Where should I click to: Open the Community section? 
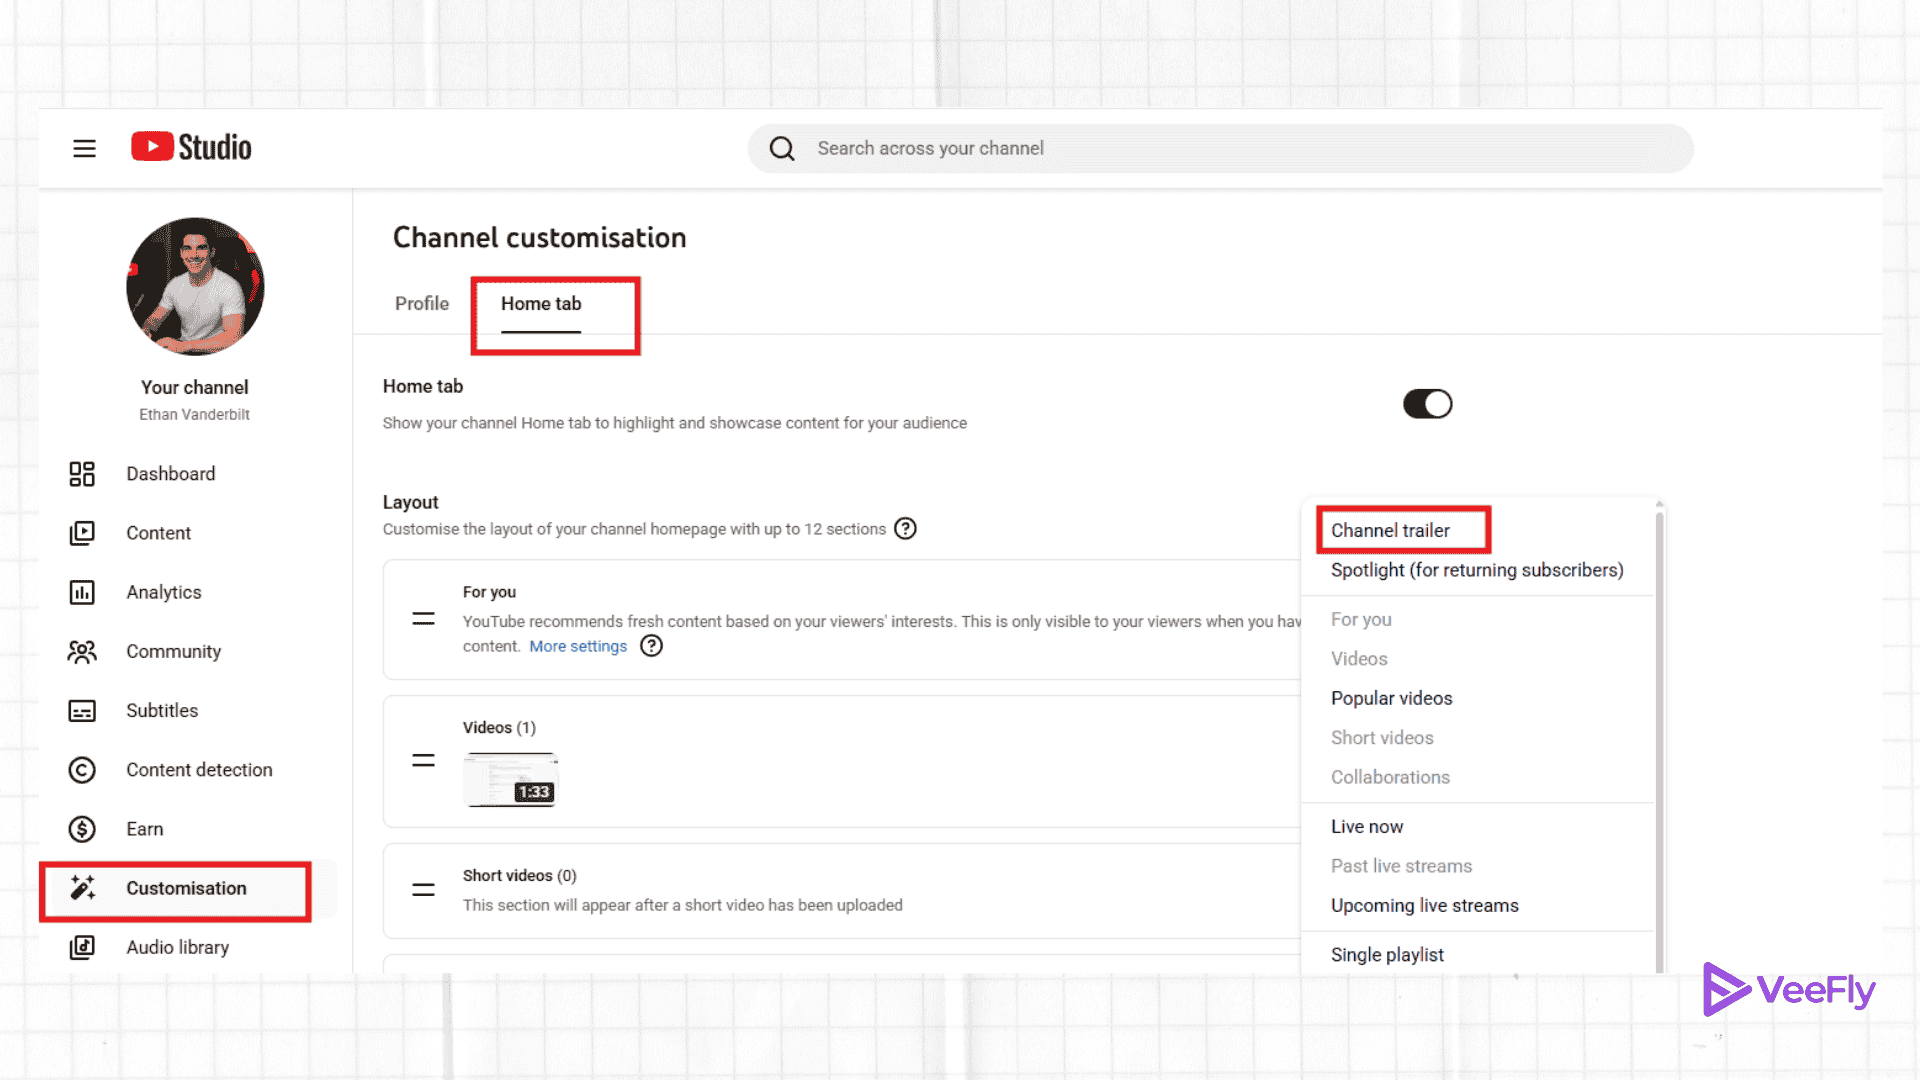[173, 651]
